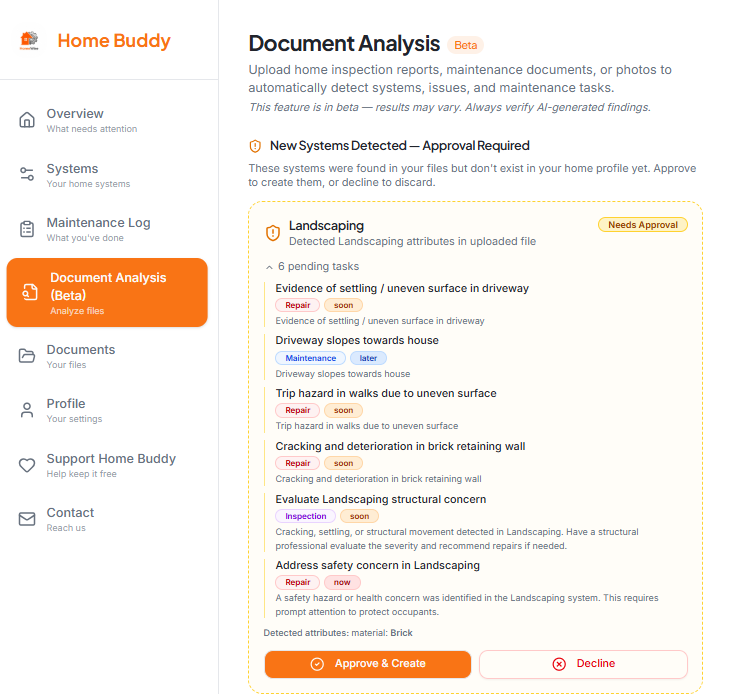Open the Systems menu item
Screen dimensions: 729x694
107,175
